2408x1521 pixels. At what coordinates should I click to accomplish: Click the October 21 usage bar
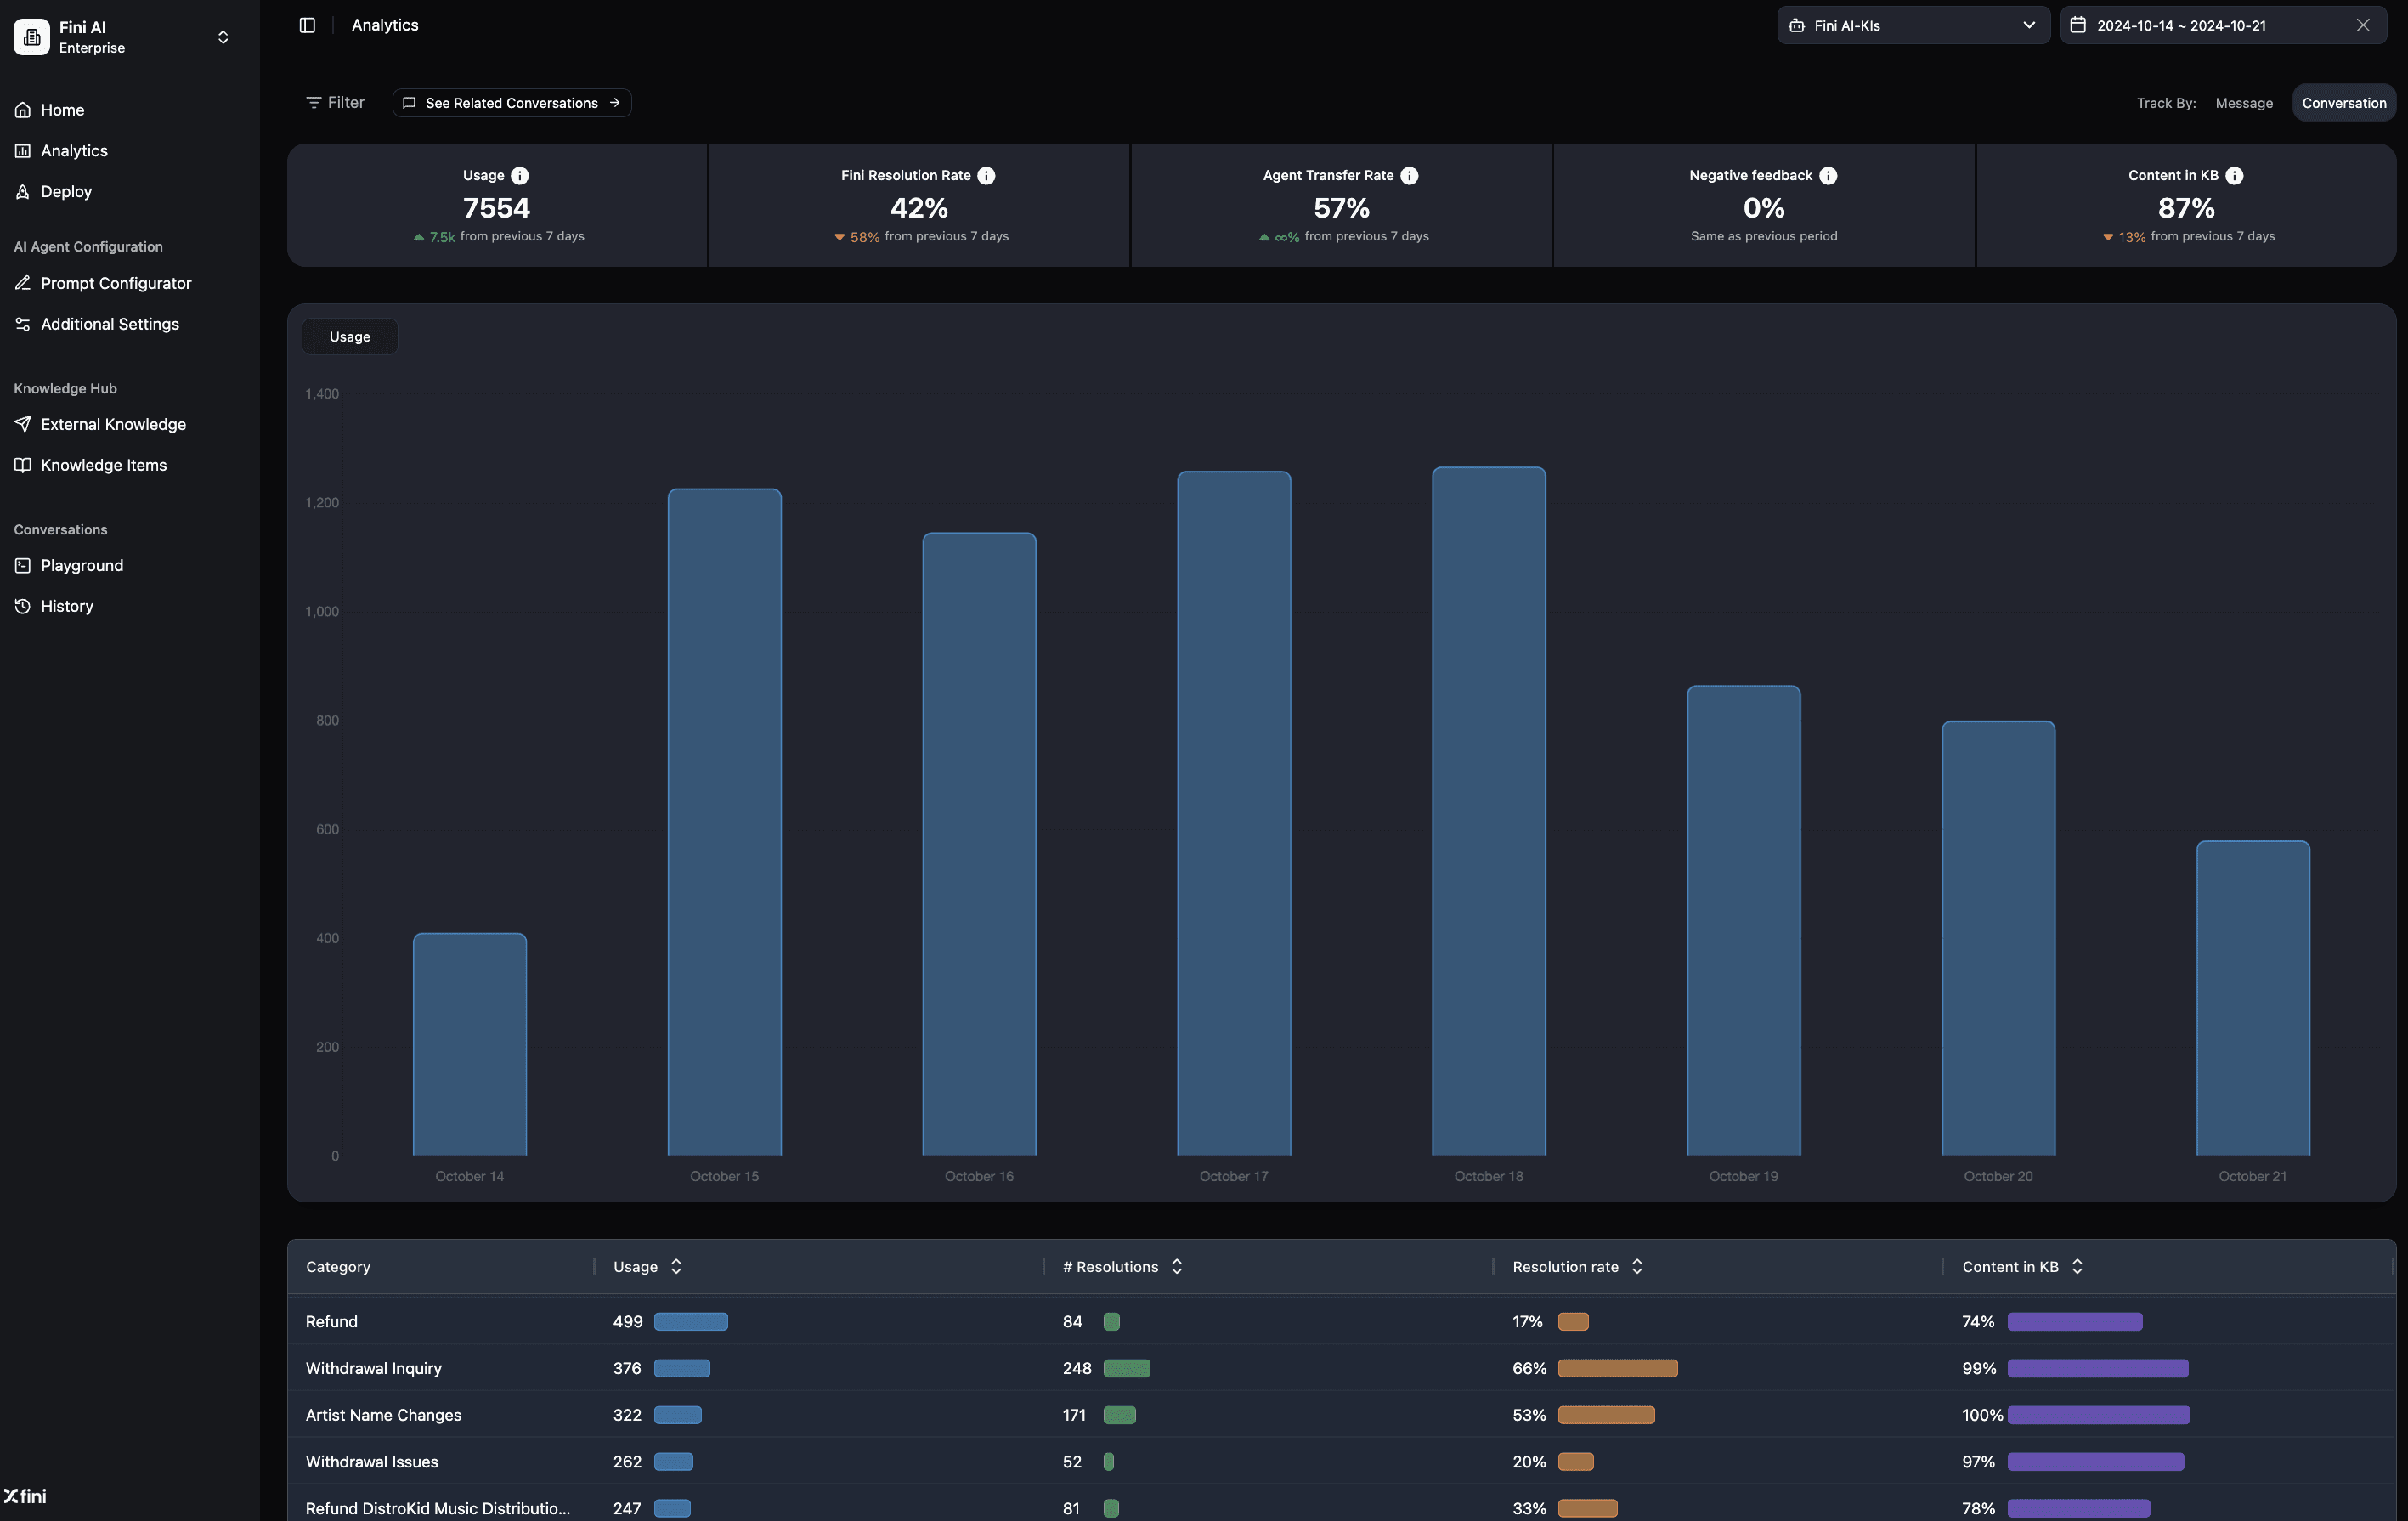[2253, 998]
